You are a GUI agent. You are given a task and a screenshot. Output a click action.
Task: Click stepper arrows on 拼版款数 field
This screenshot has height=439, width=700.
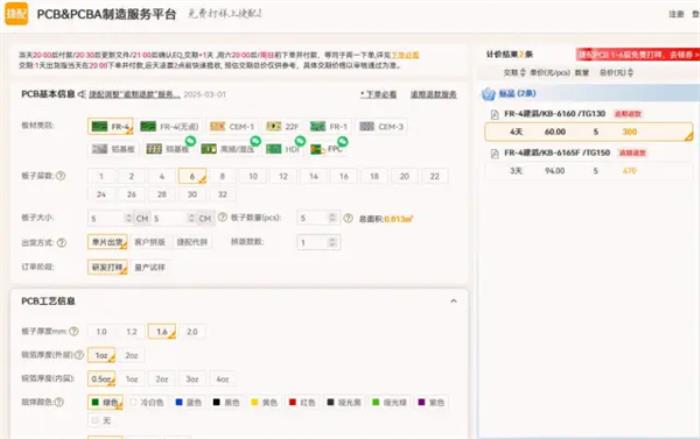(x=332, y=242)
